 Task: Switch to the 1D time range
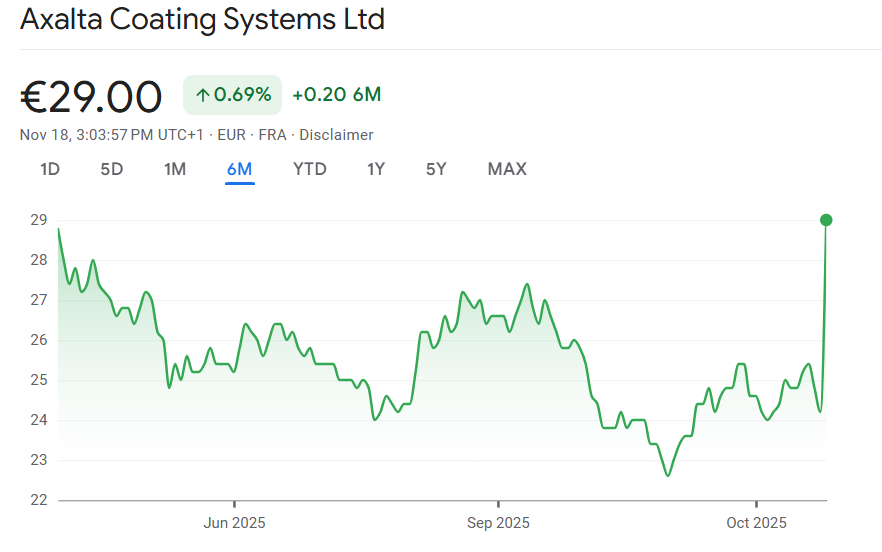pos(50,169)
